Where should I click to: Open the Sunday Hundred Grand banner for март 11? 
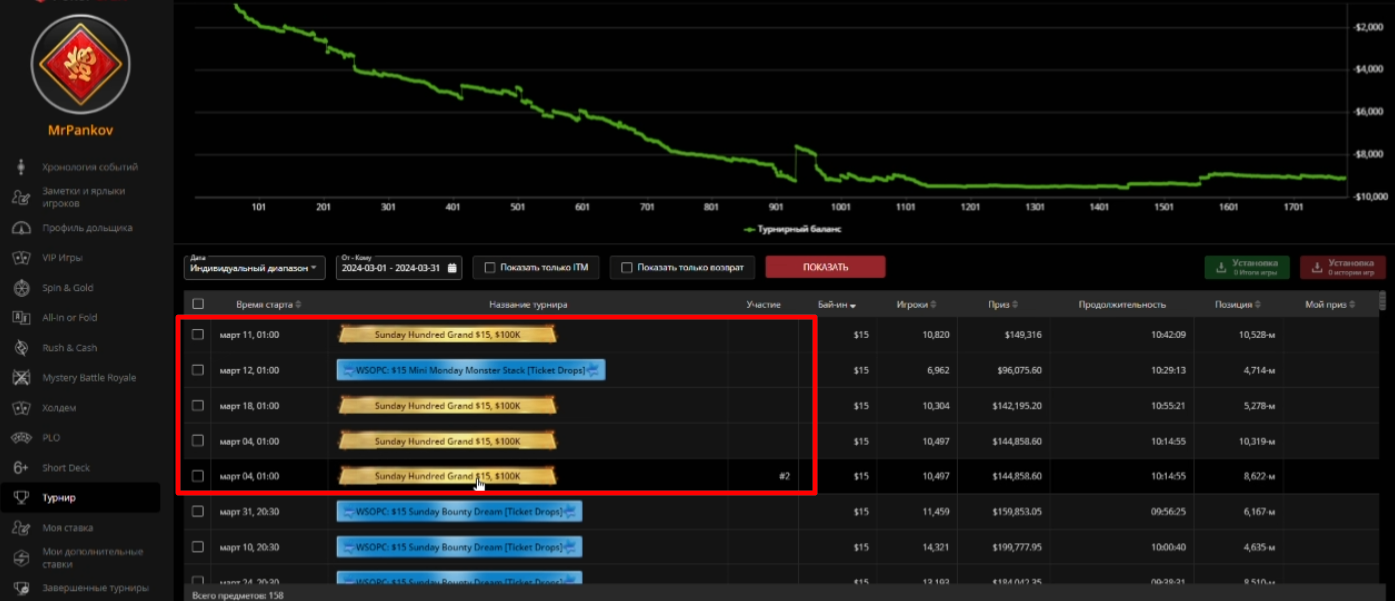click(x=447, y=334)
